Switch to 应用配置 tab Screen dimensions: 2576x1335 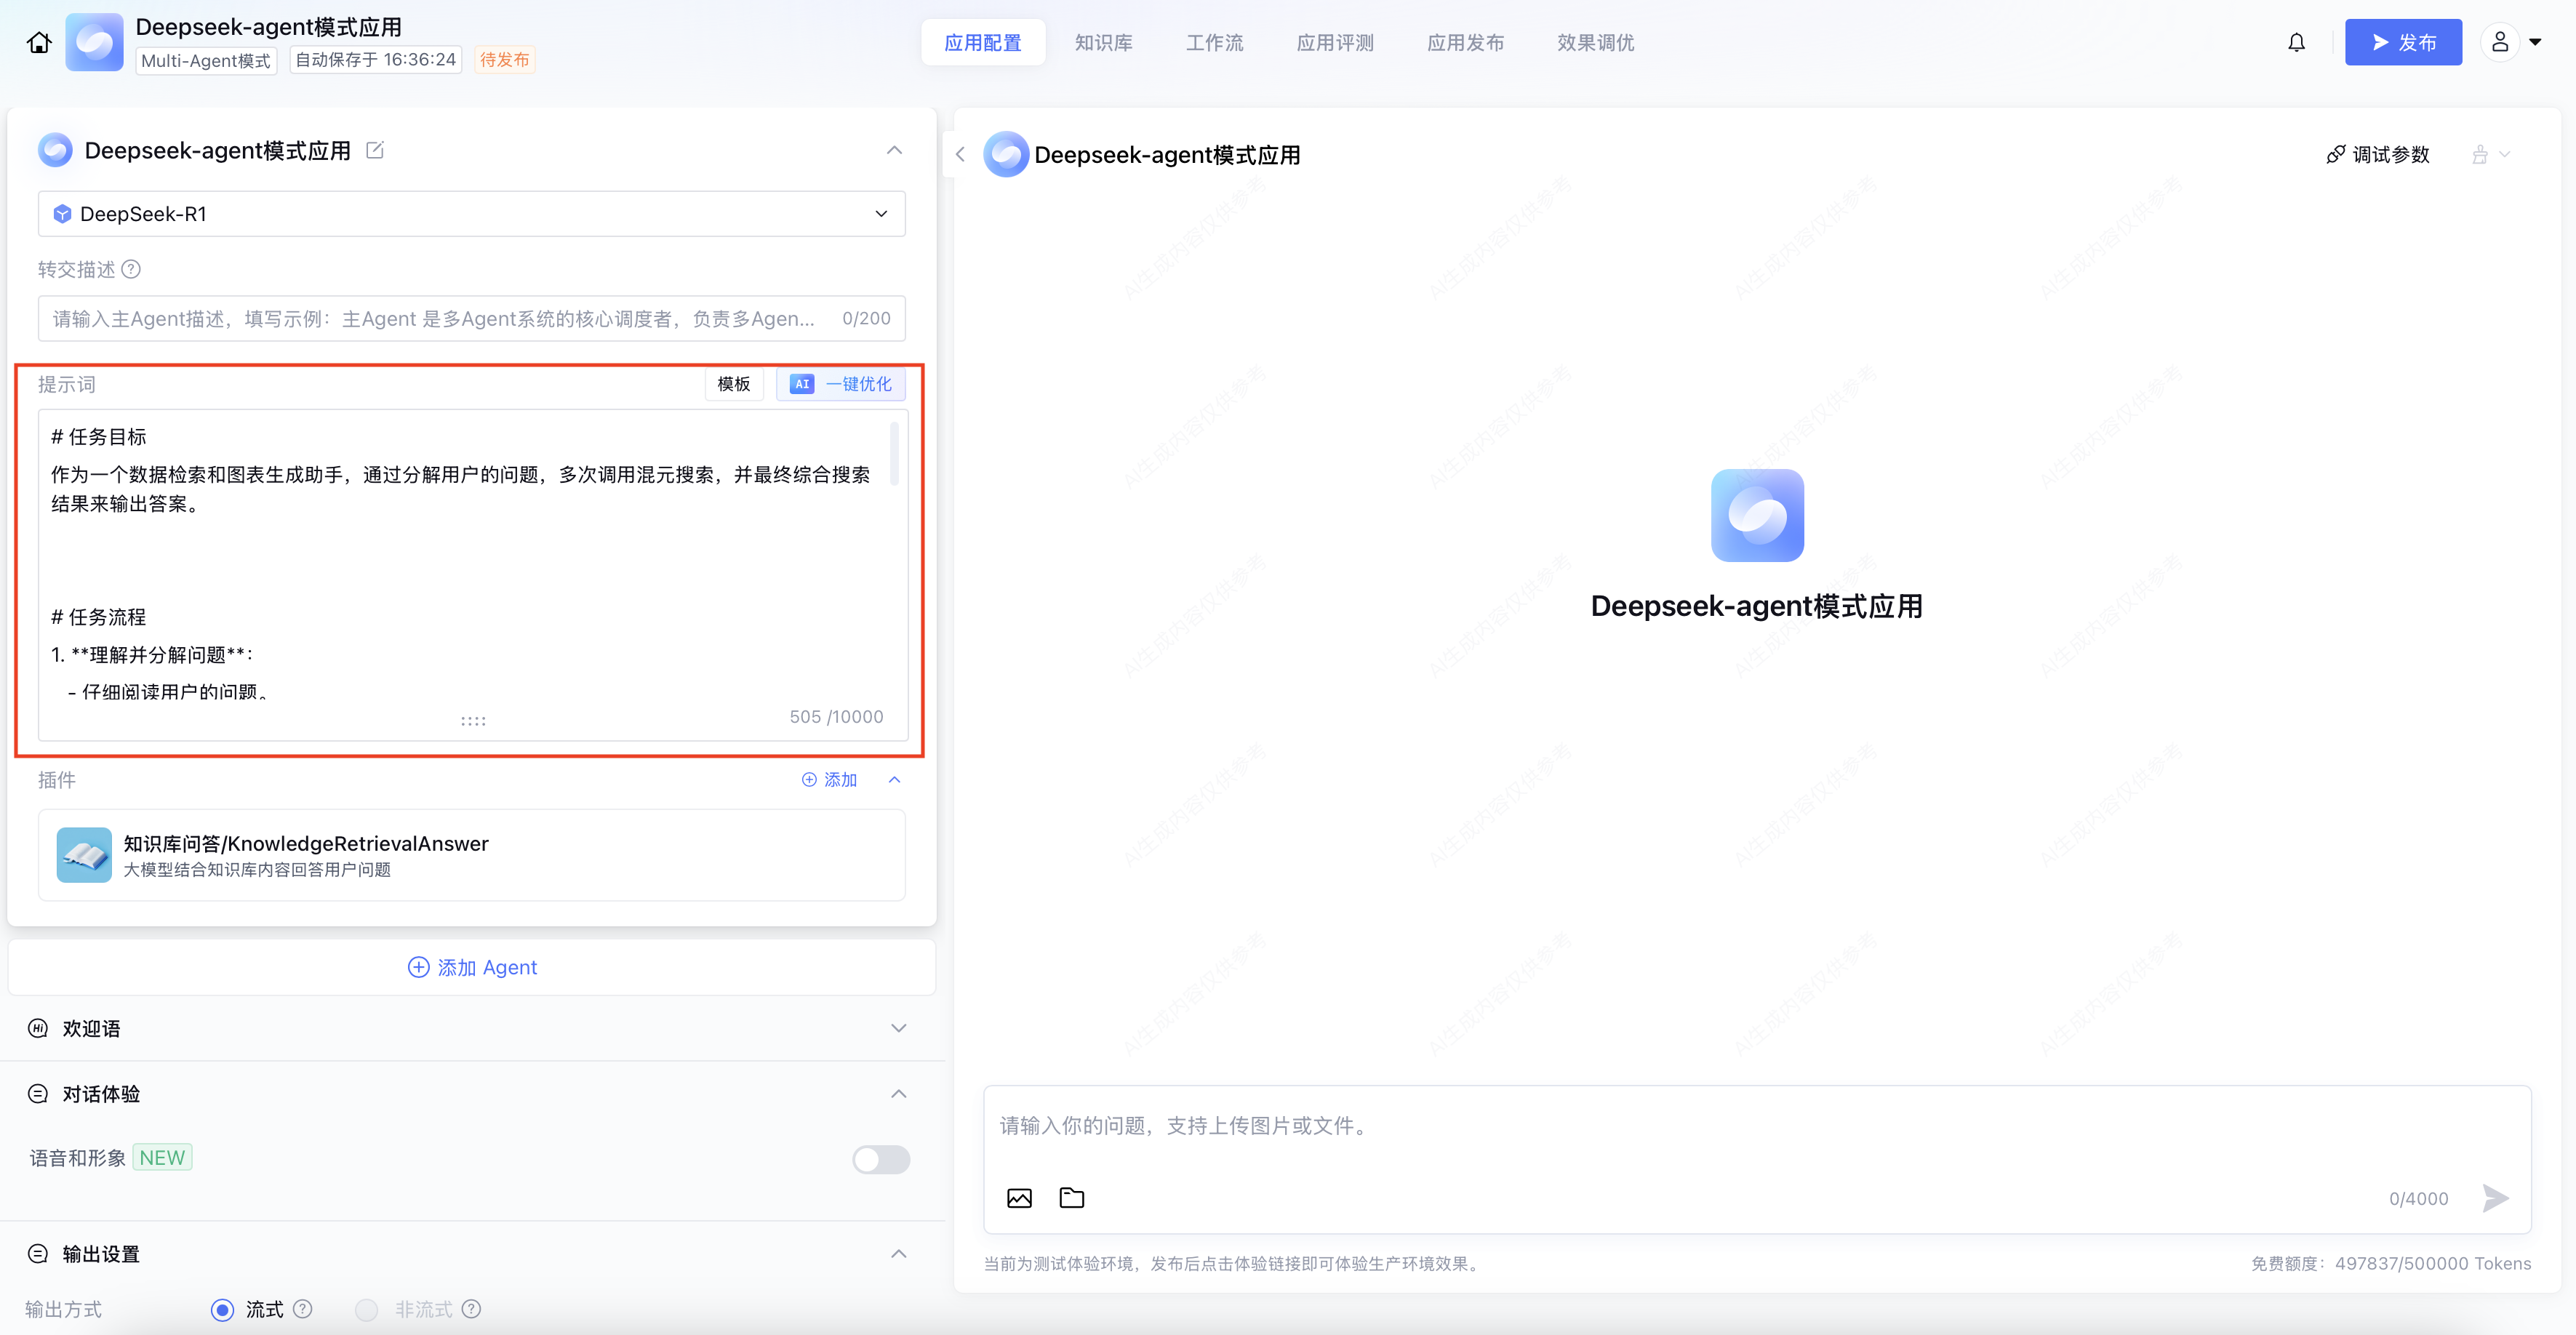click(x=983, y=42)
